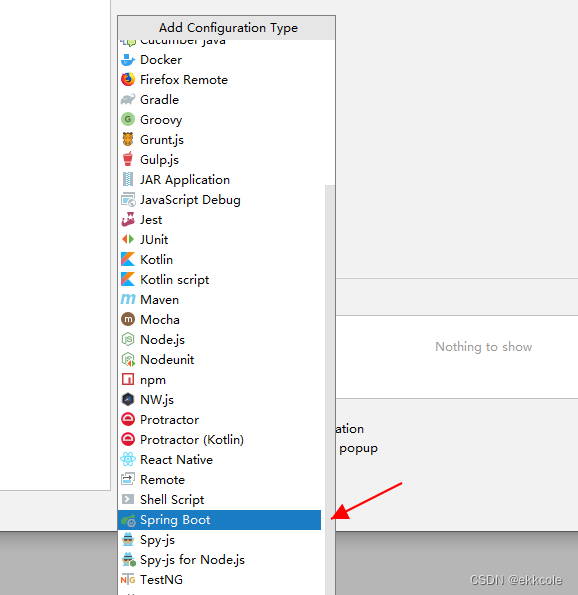Click the JUnit arrows icon

coord(128,239)
